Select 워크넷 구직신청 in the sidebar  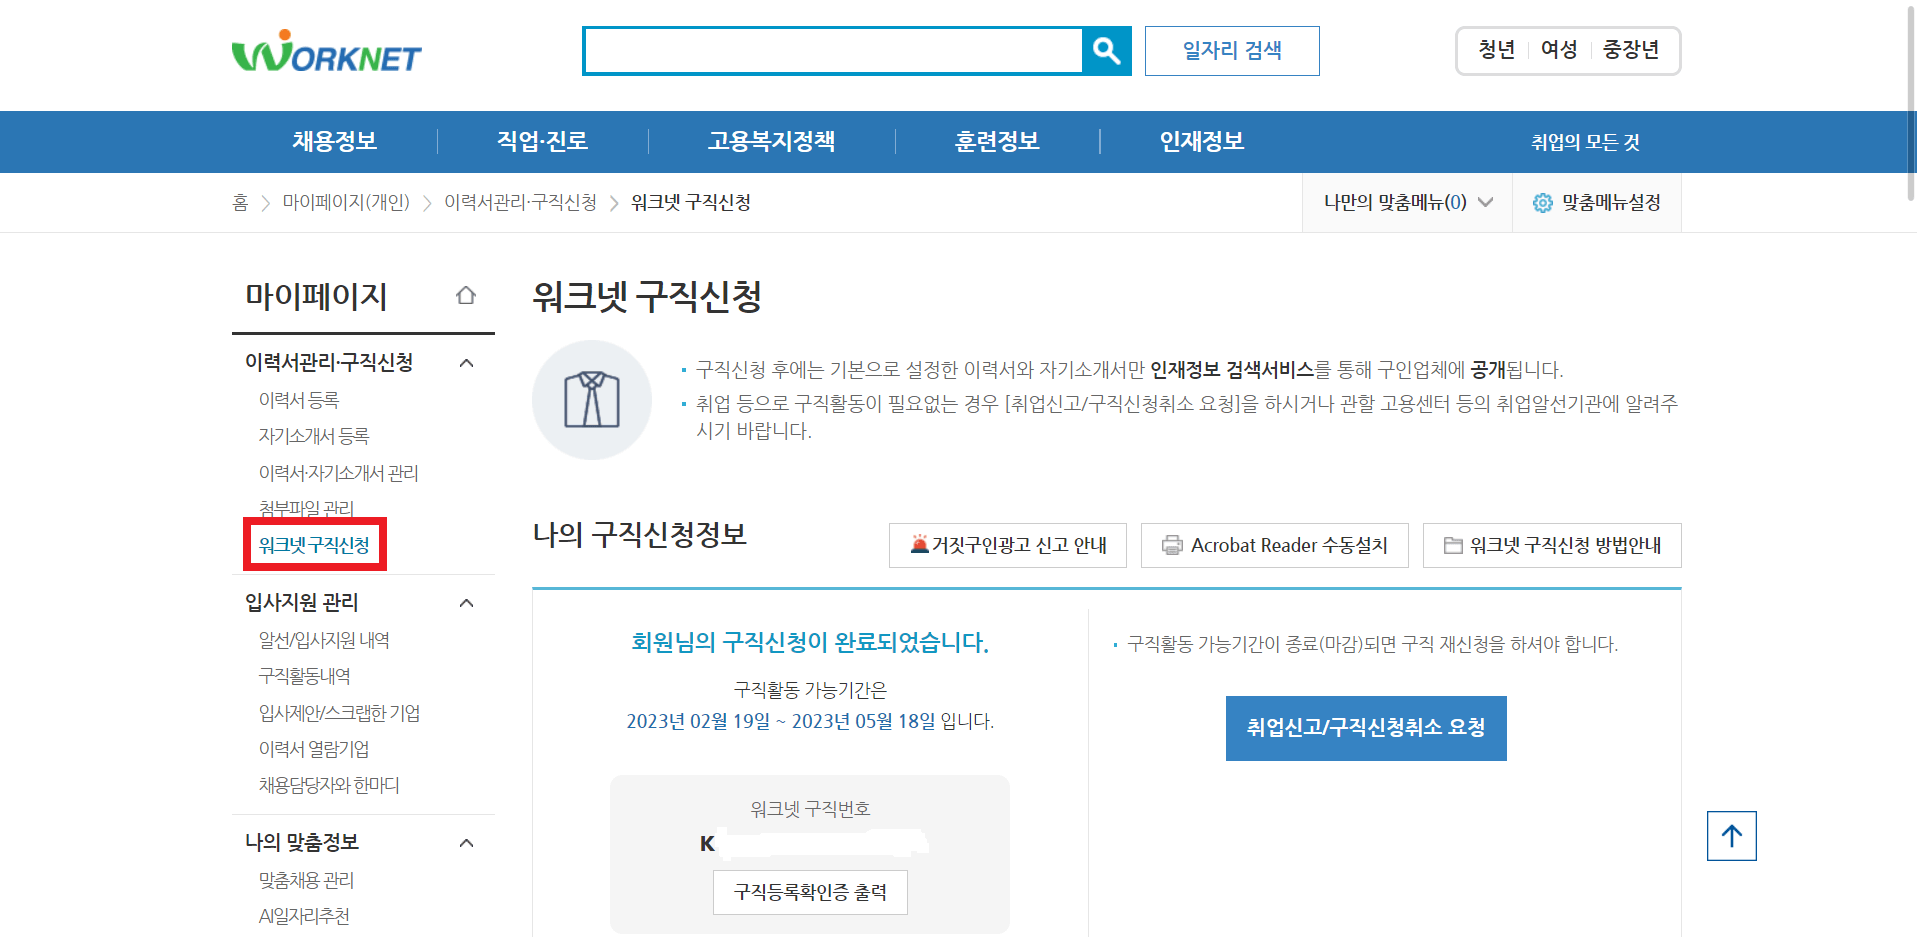coord(314,545)
